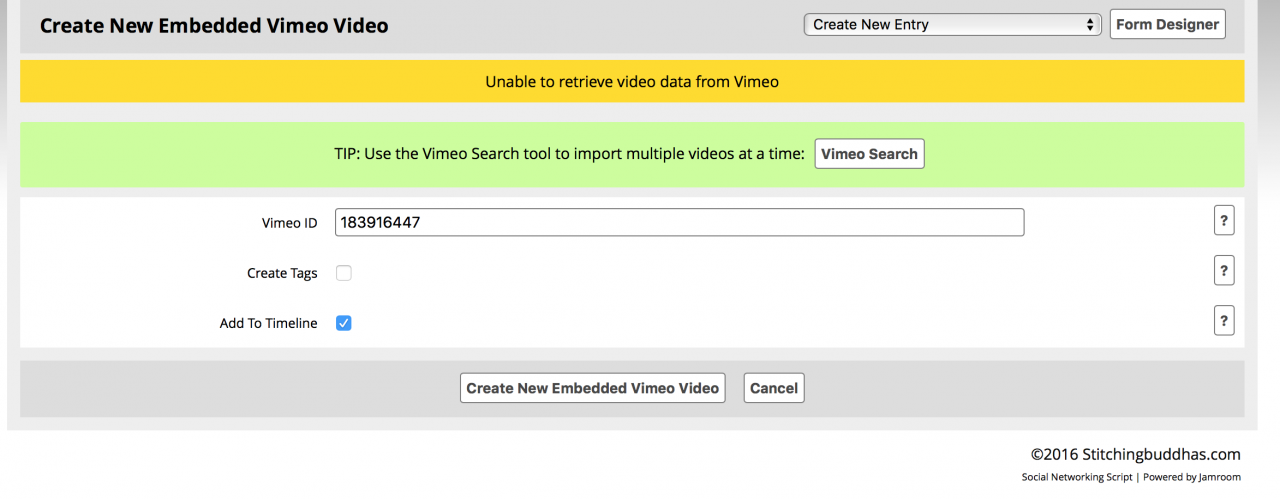Click the Create Tags label text

pos(282,273)
